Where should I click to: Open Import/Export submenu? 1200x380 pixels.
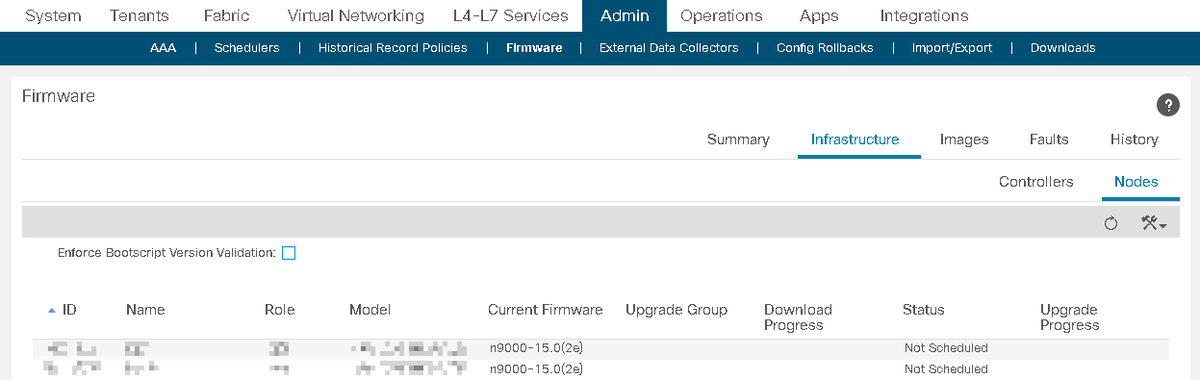click(952, 48)
